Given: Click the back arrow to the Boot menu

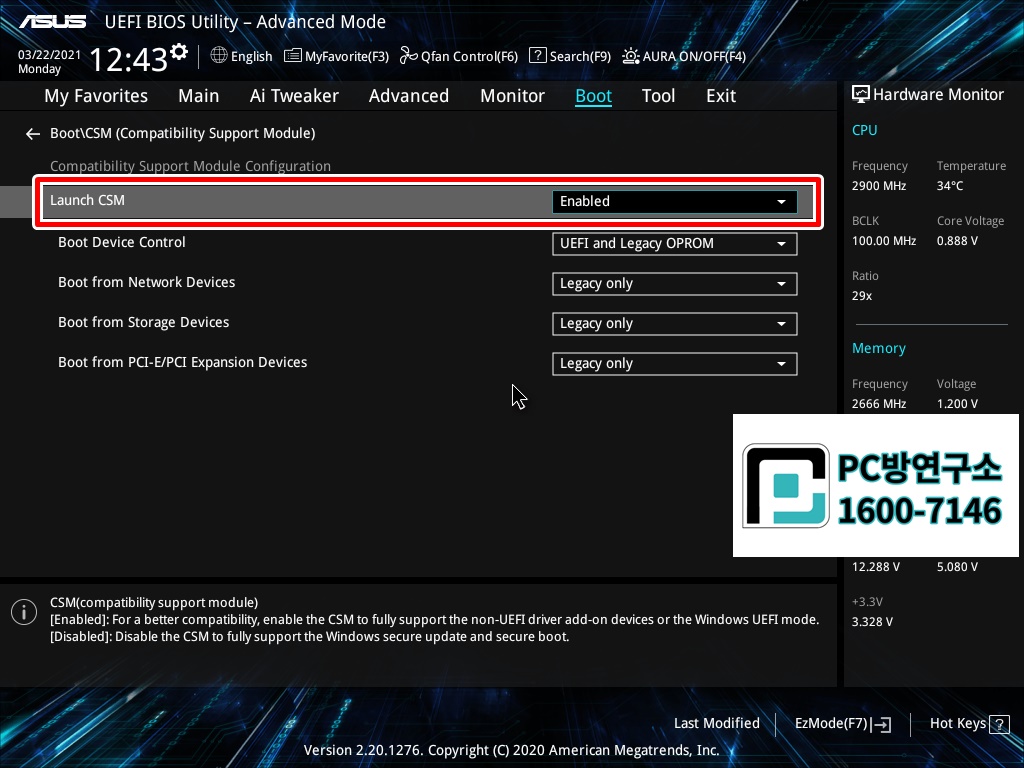Looking at the screenshot, I should coord(33,134).
